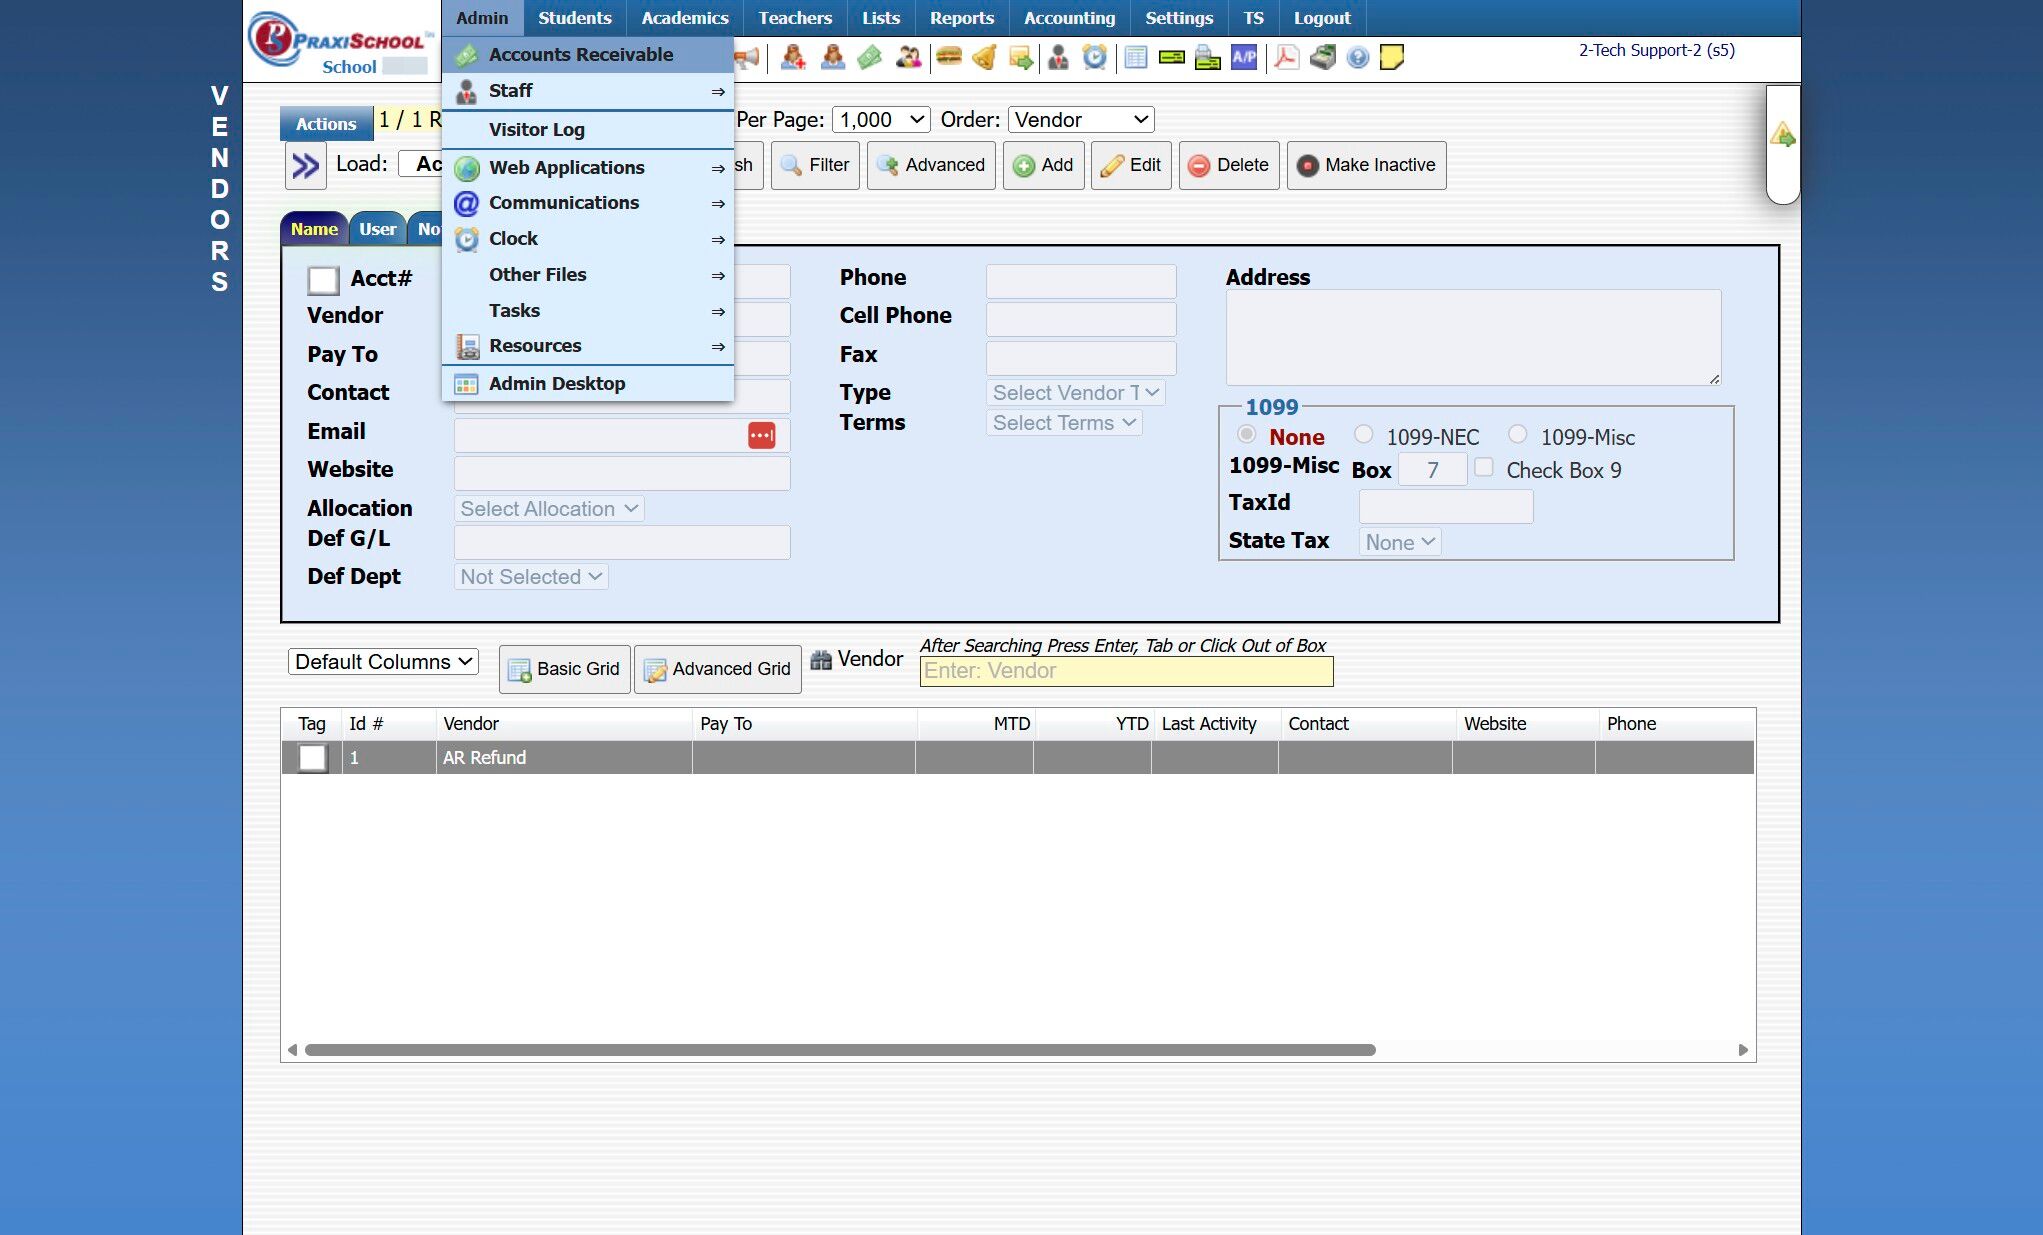Expand the Default Columns dropdown
This screenshot has height=1235, width=2043.
point(383,662)
